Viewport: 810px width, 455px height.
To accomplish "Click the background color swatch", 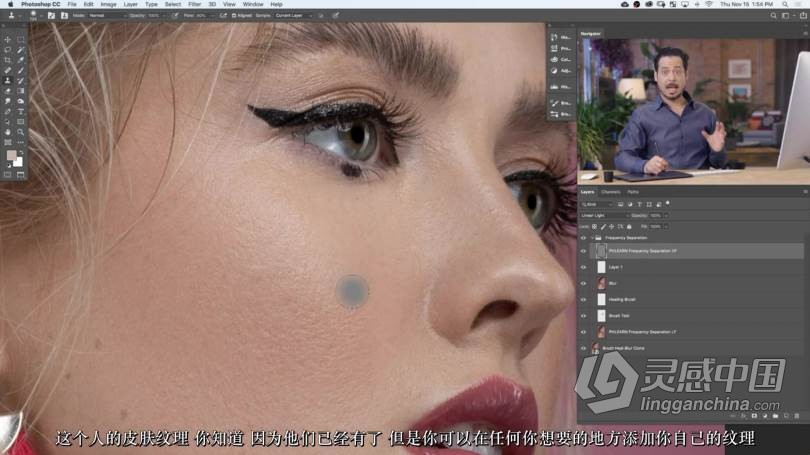I will [19, 162].
